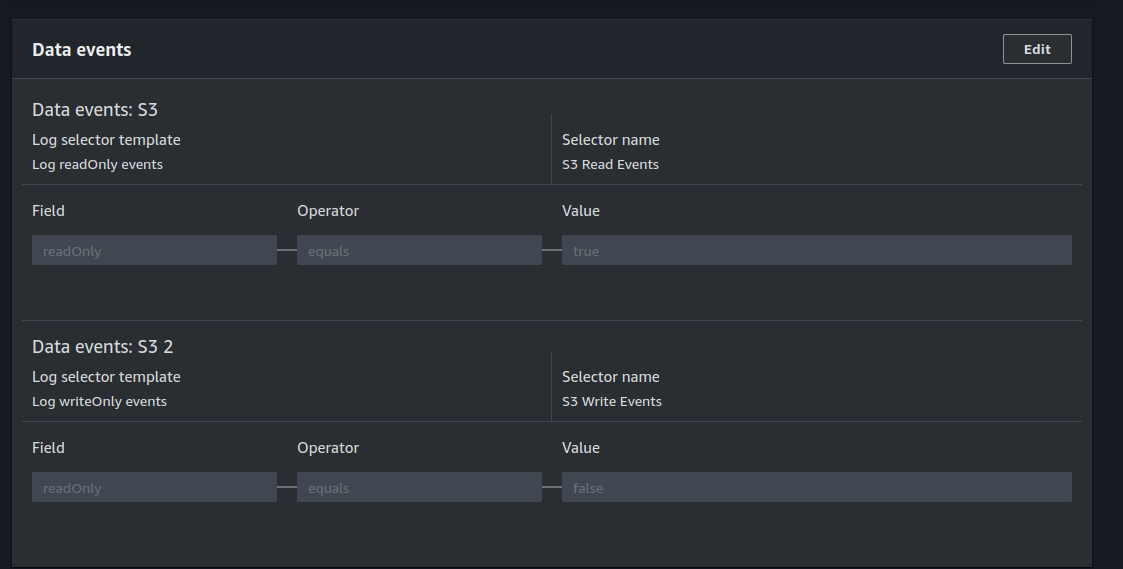Select the equals operator box under Data events: S3

pyautogui.click(x=419, y=251)
